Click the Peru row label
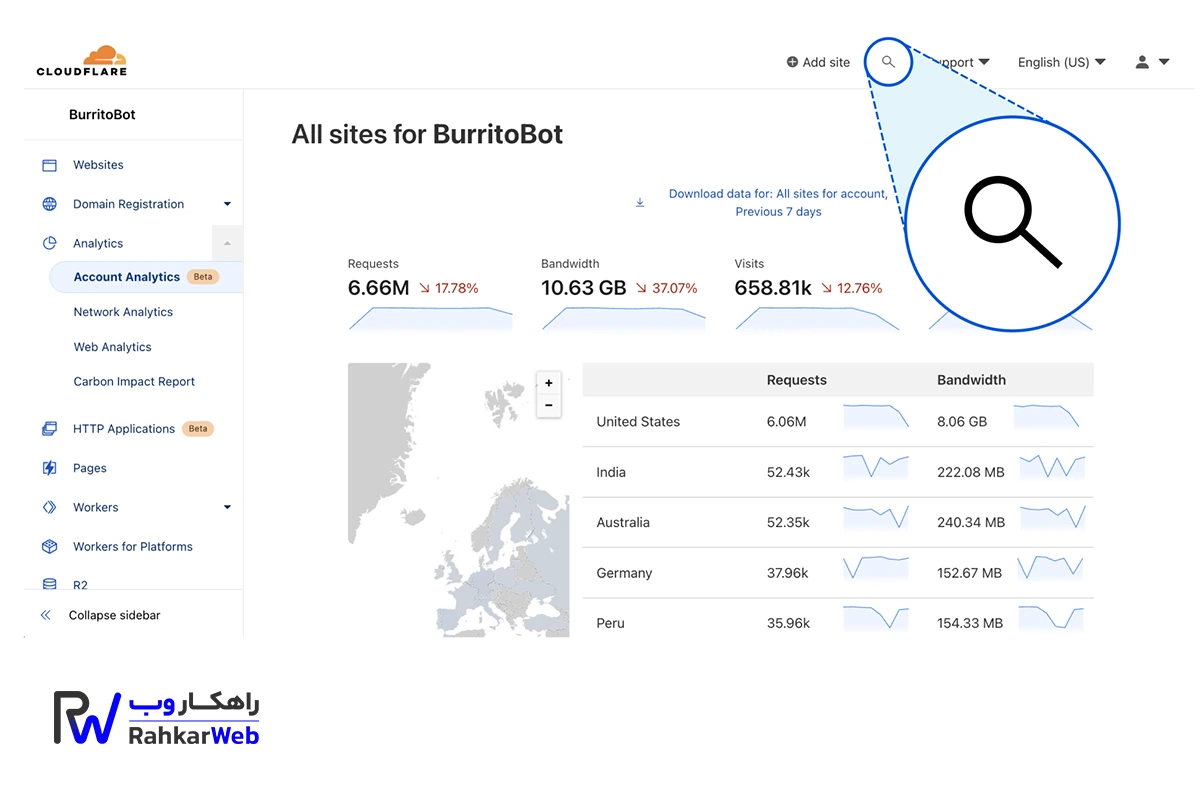Screen dimensions: 1200x800 click(610, 623)
